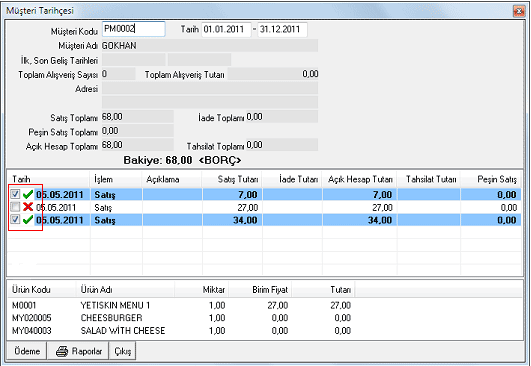This screenshot has width=531, height=366.
Task: Click the Satış Toplamı value field
Action: click(137, 117)
